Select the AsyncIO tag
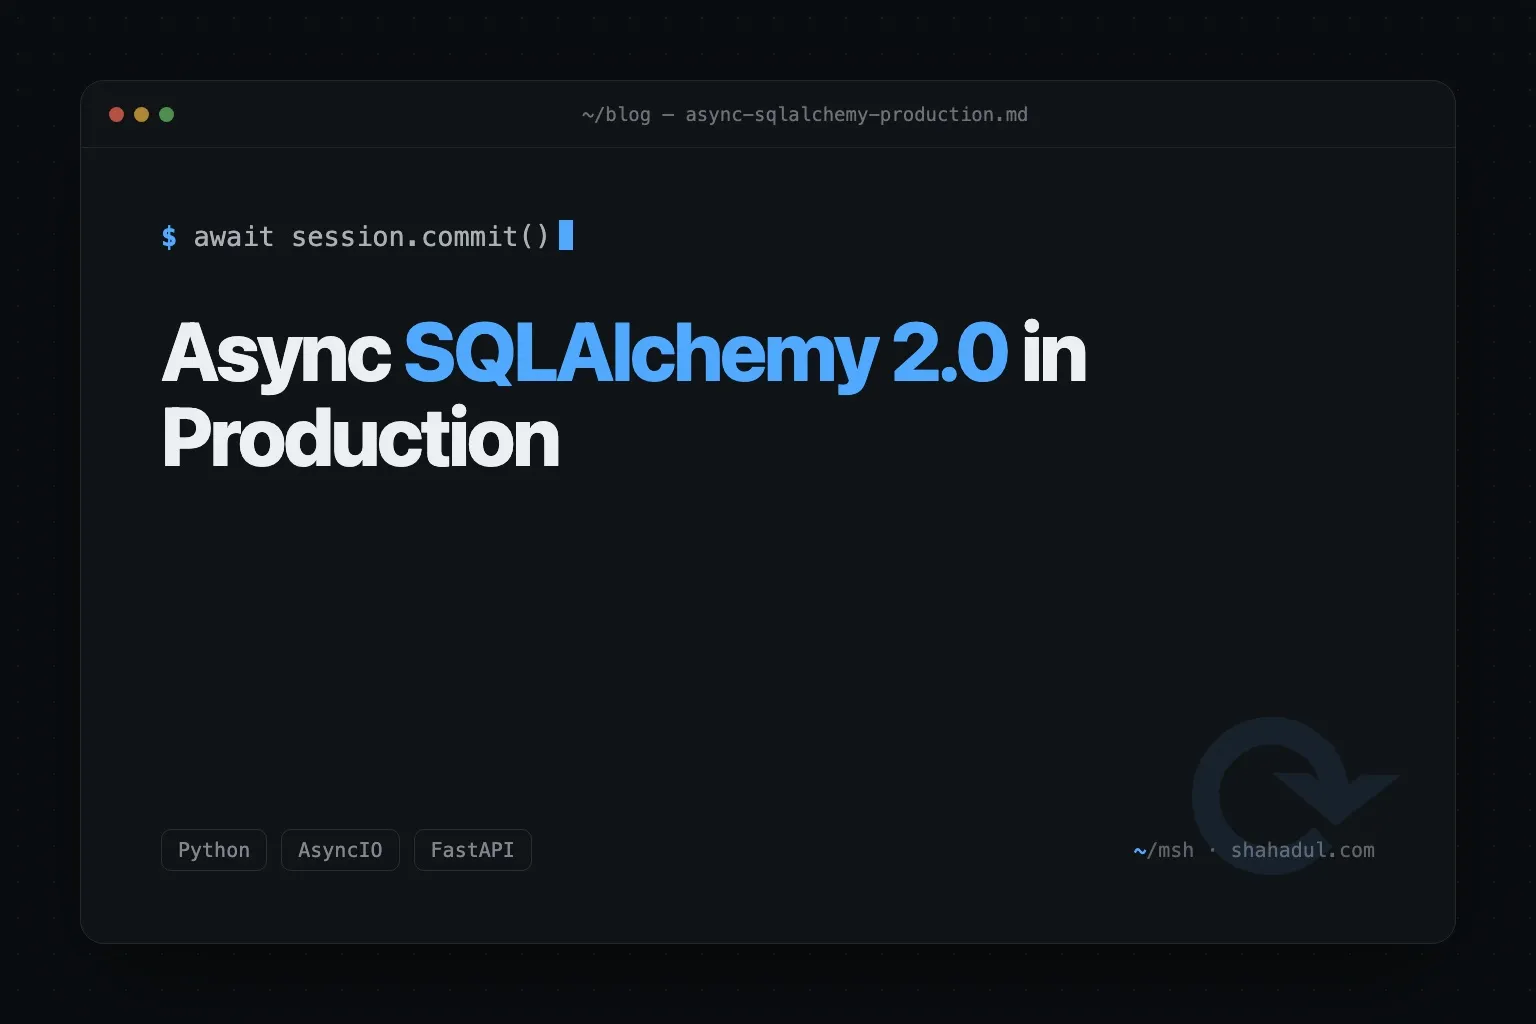1536x1024 pixels. pos(340,850)
